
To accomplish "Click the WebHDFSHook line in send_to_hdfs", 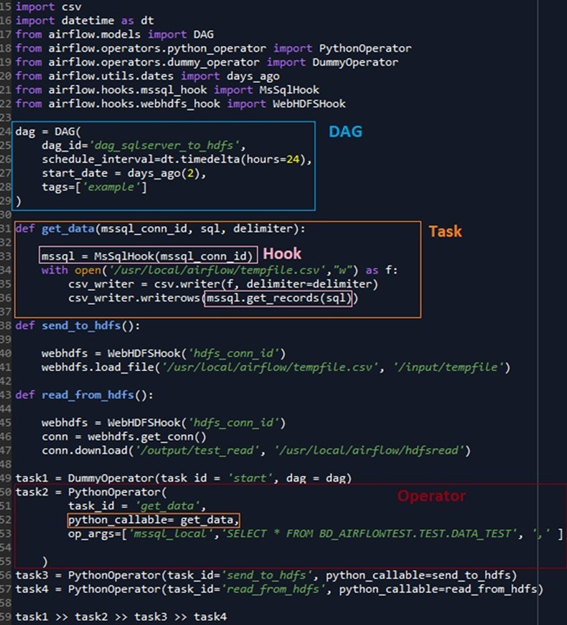I will pos(163,354).
